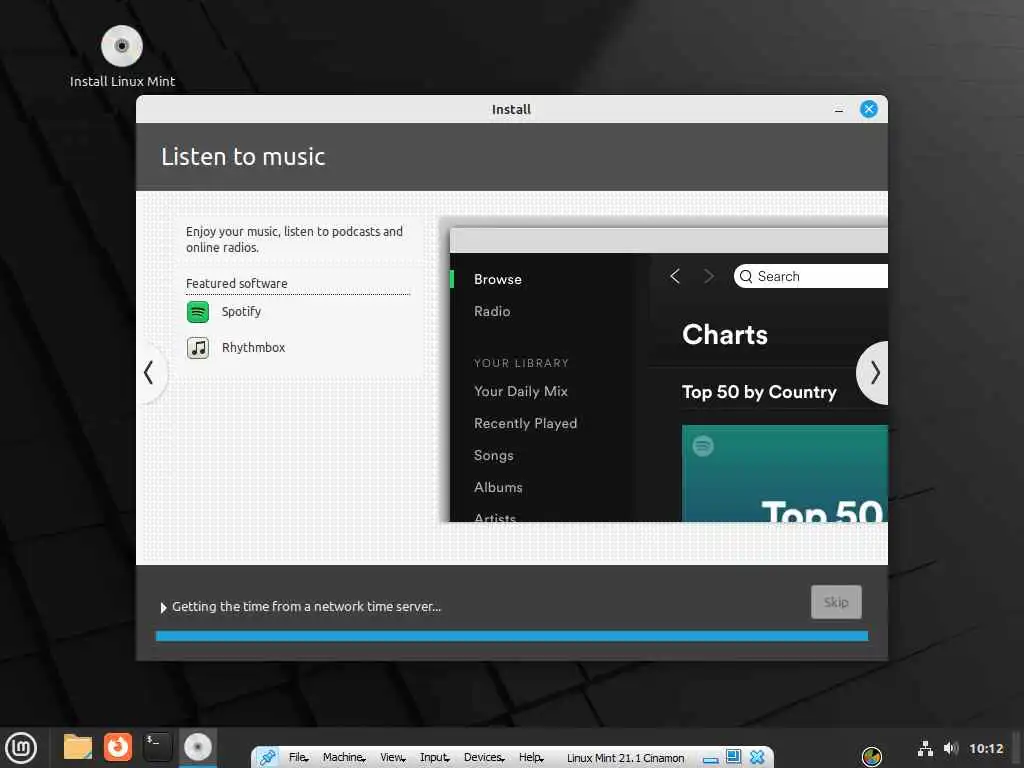1024x768 pixels.
Task: Click the Spotify label text
Action: coord(241,312)
